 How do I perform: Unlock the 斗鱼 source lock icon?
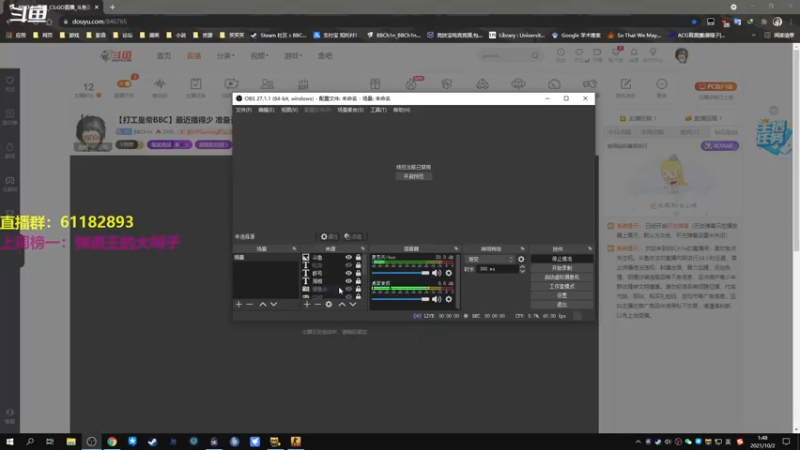coord(358,258)
